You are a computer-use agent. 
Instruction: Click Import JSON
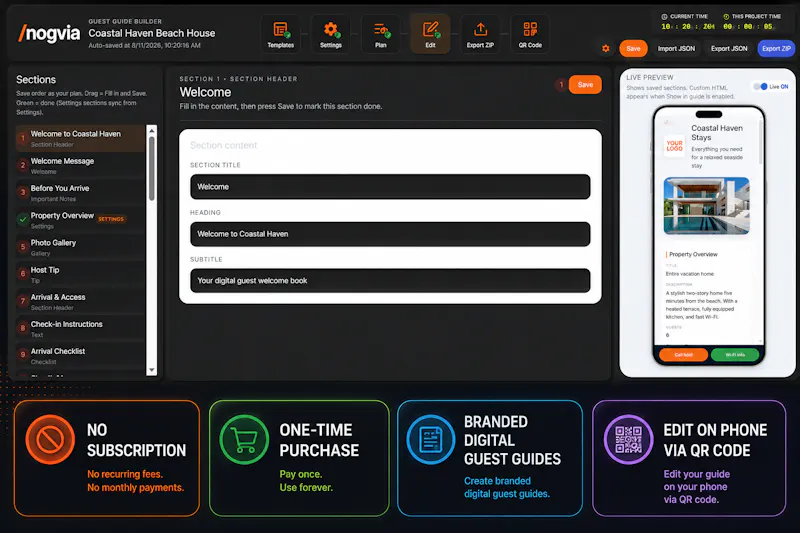(676, 48)
